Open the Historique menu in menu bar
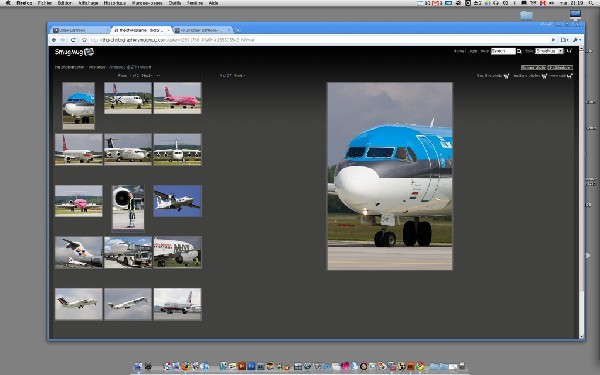The image size is (600, 375). coord(115,3)
